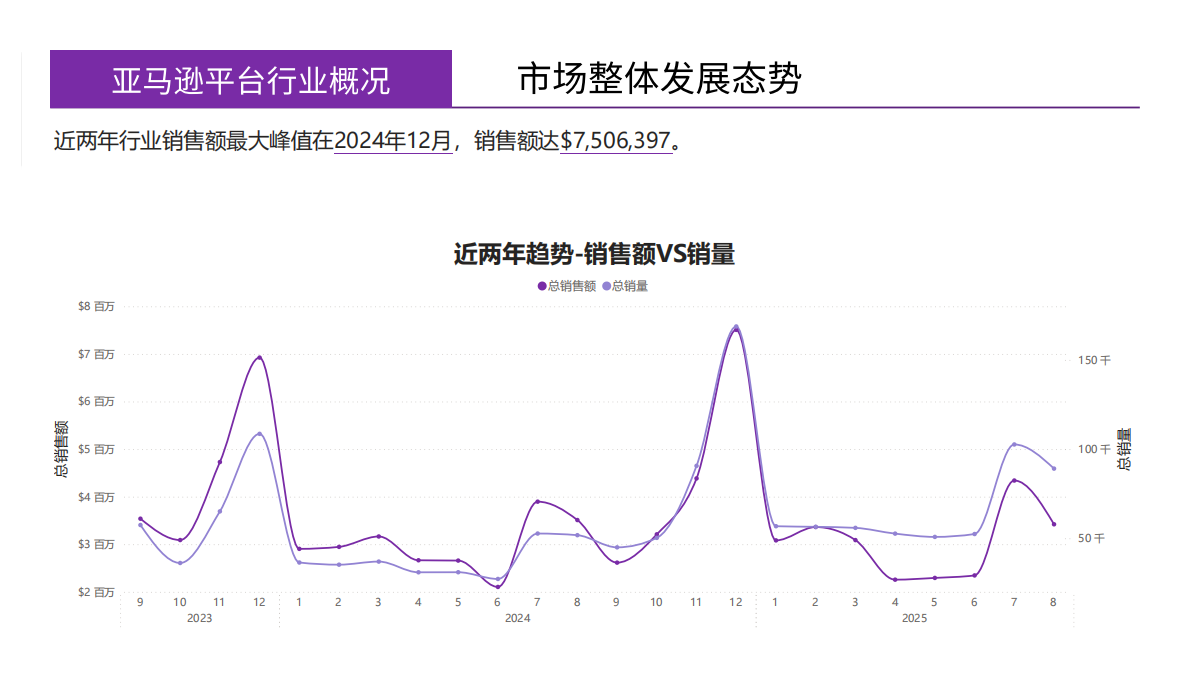This screenshot has height=688, width=1190.
Task: Click the 100 千 right-axis label
Action: (x=1094, y=449)
